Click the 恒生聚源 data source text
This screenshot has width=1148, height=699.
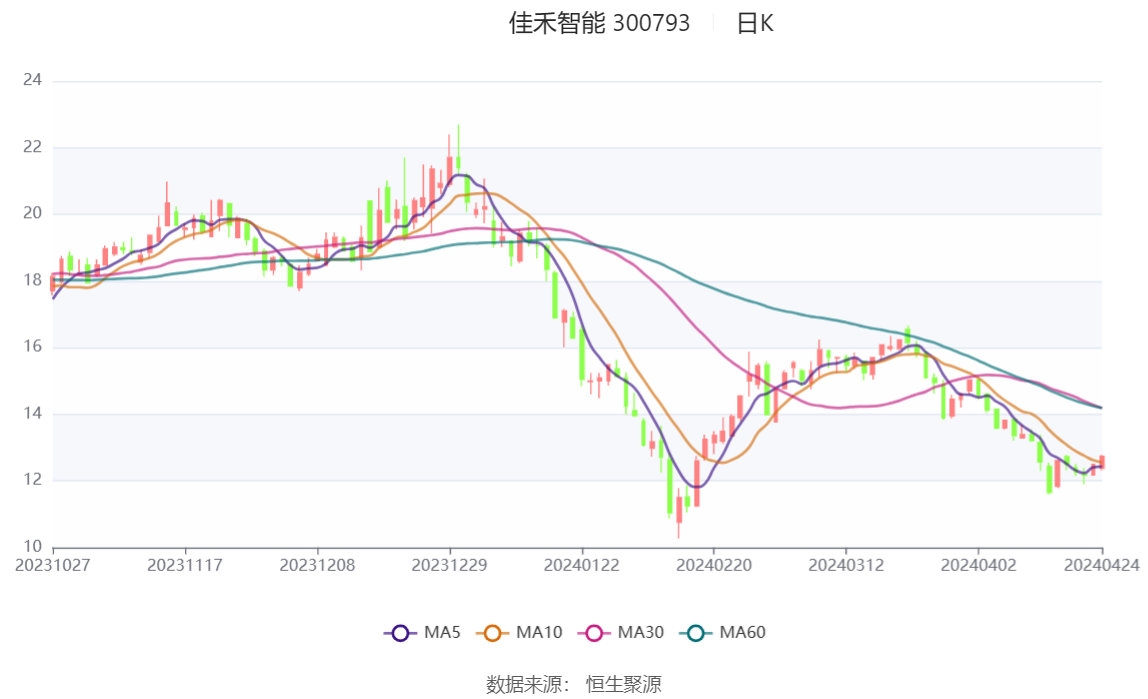624,684
